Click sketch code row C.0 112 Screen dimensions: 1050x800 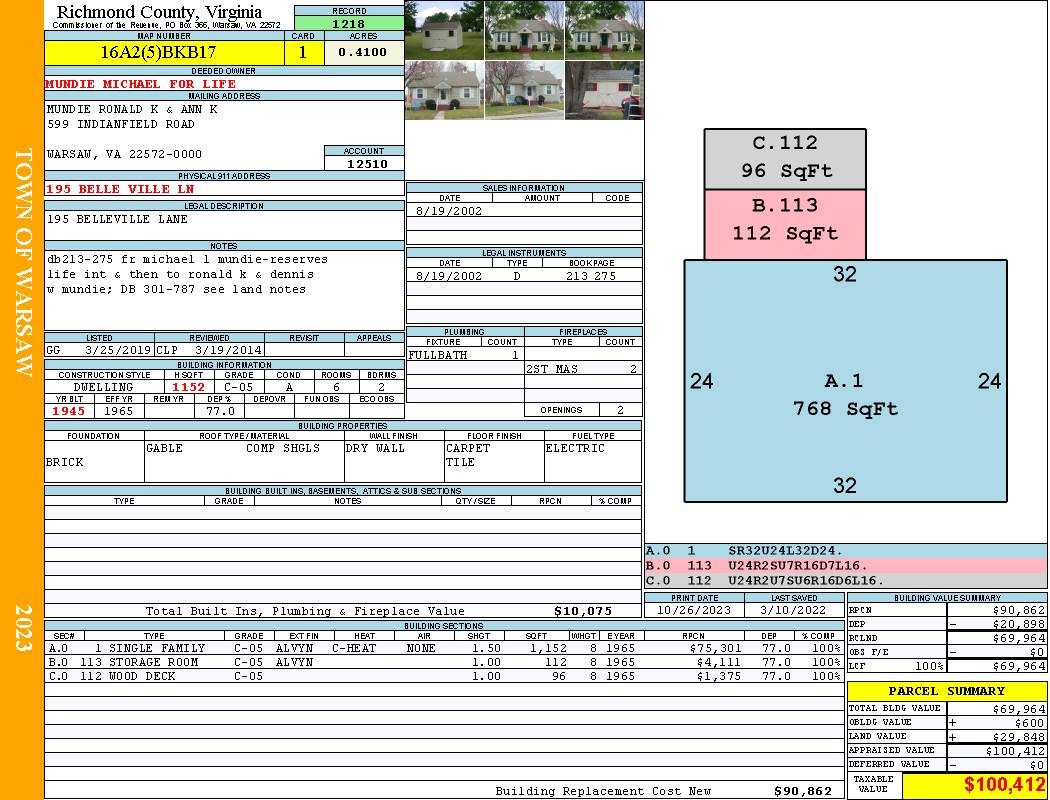point(846,580)
